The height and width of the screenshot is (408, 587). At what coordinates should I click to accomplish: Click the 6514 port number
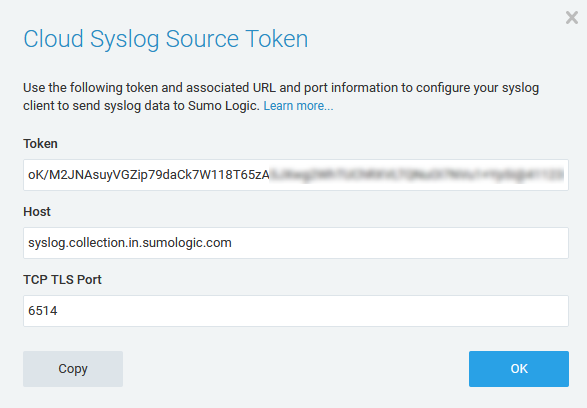coord(43,311)
